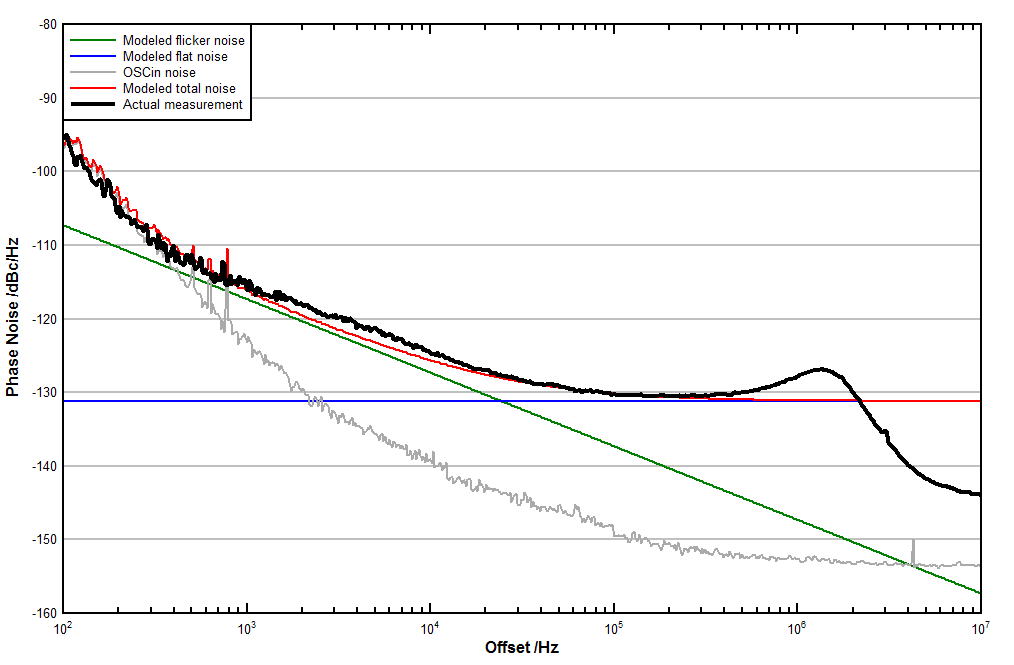Click the 10^4 x-axis tick label
Screen dimensions: 1014x665
click(x=430, y=628)
